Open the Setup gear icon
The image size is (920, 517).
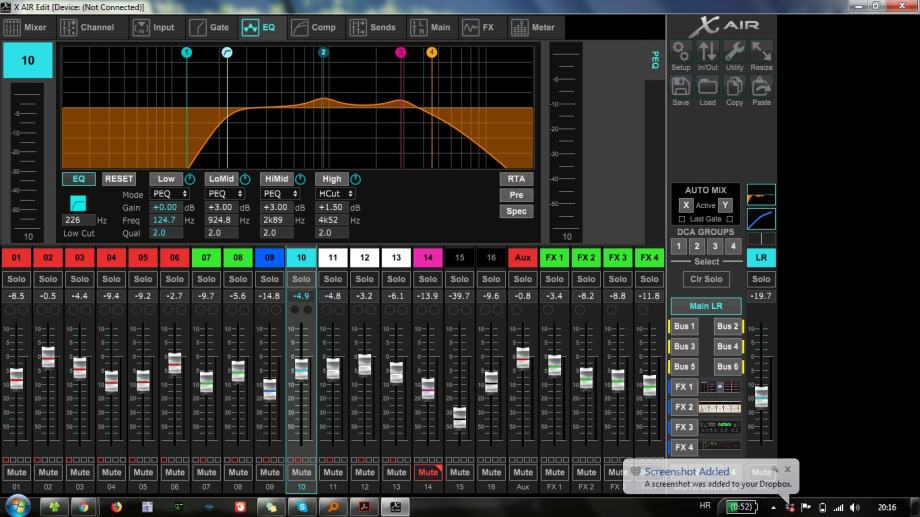[680, 51]
